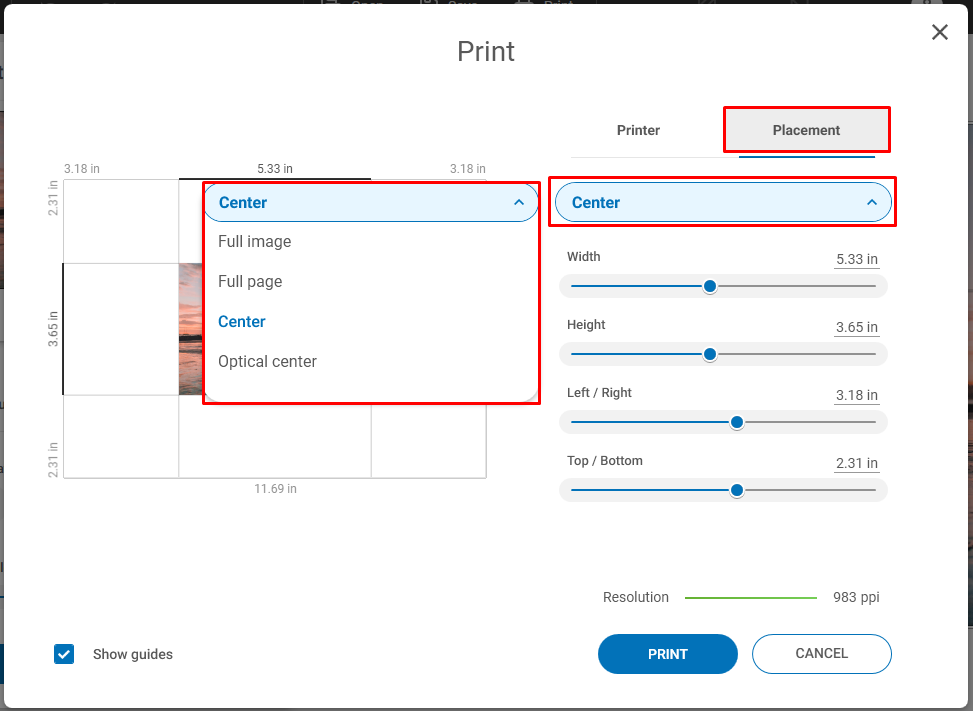The image size is (973, 711).
Task: Edit the Width value field showing 5.33 in
Action: [x=856, y=258]
